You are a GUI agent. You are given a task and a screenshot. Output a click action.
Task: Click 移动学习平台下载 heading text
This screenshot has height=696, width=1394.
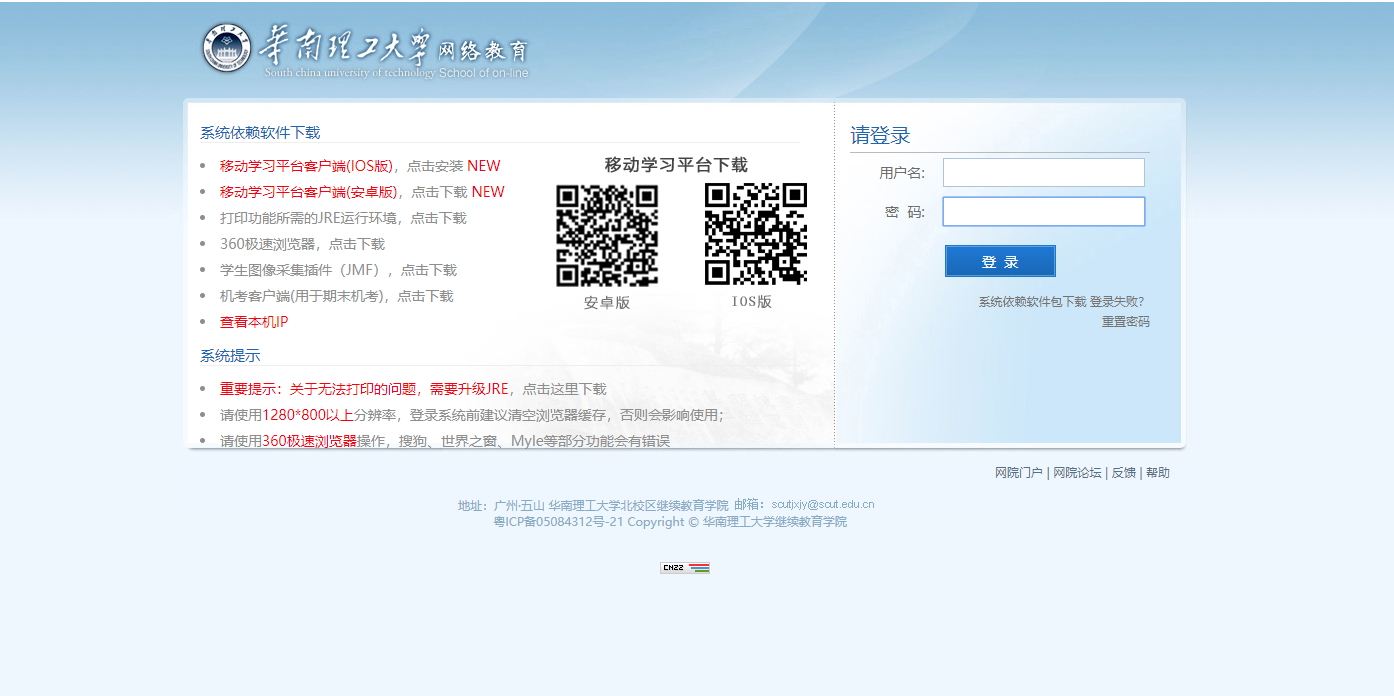point(676,165)
